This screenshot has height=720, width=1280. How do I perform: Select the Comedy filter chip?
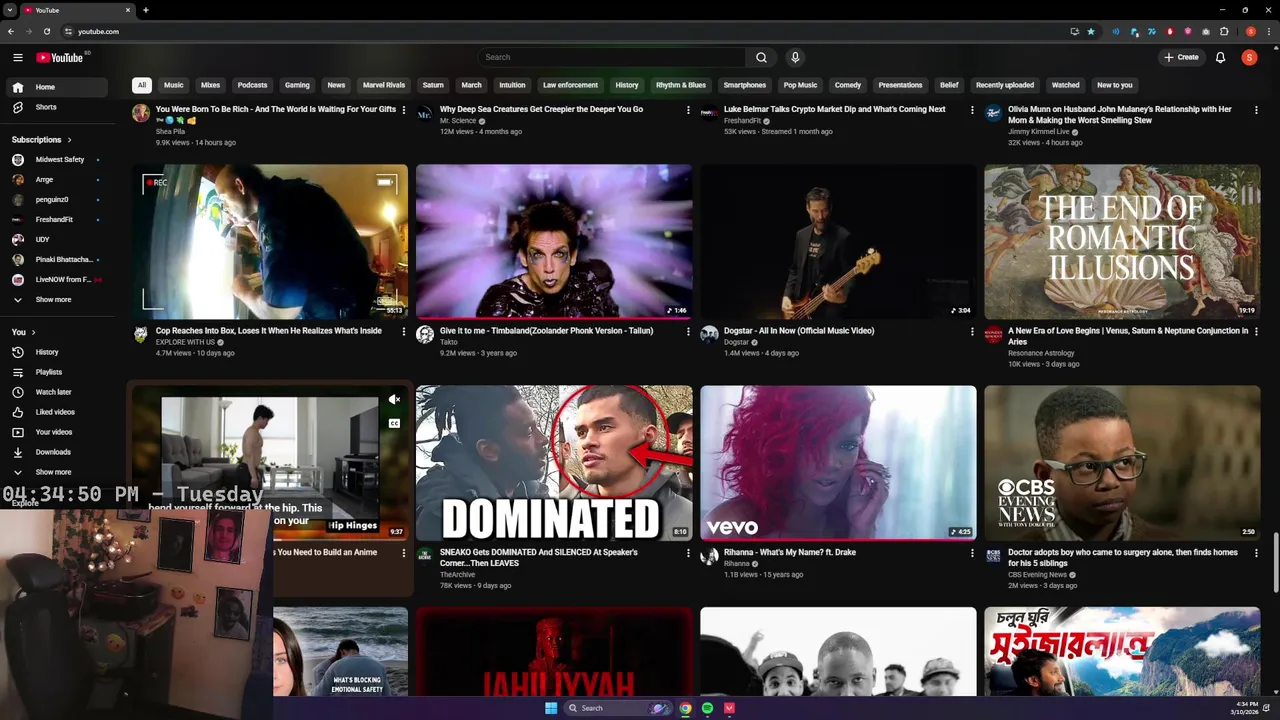point(848,85)
